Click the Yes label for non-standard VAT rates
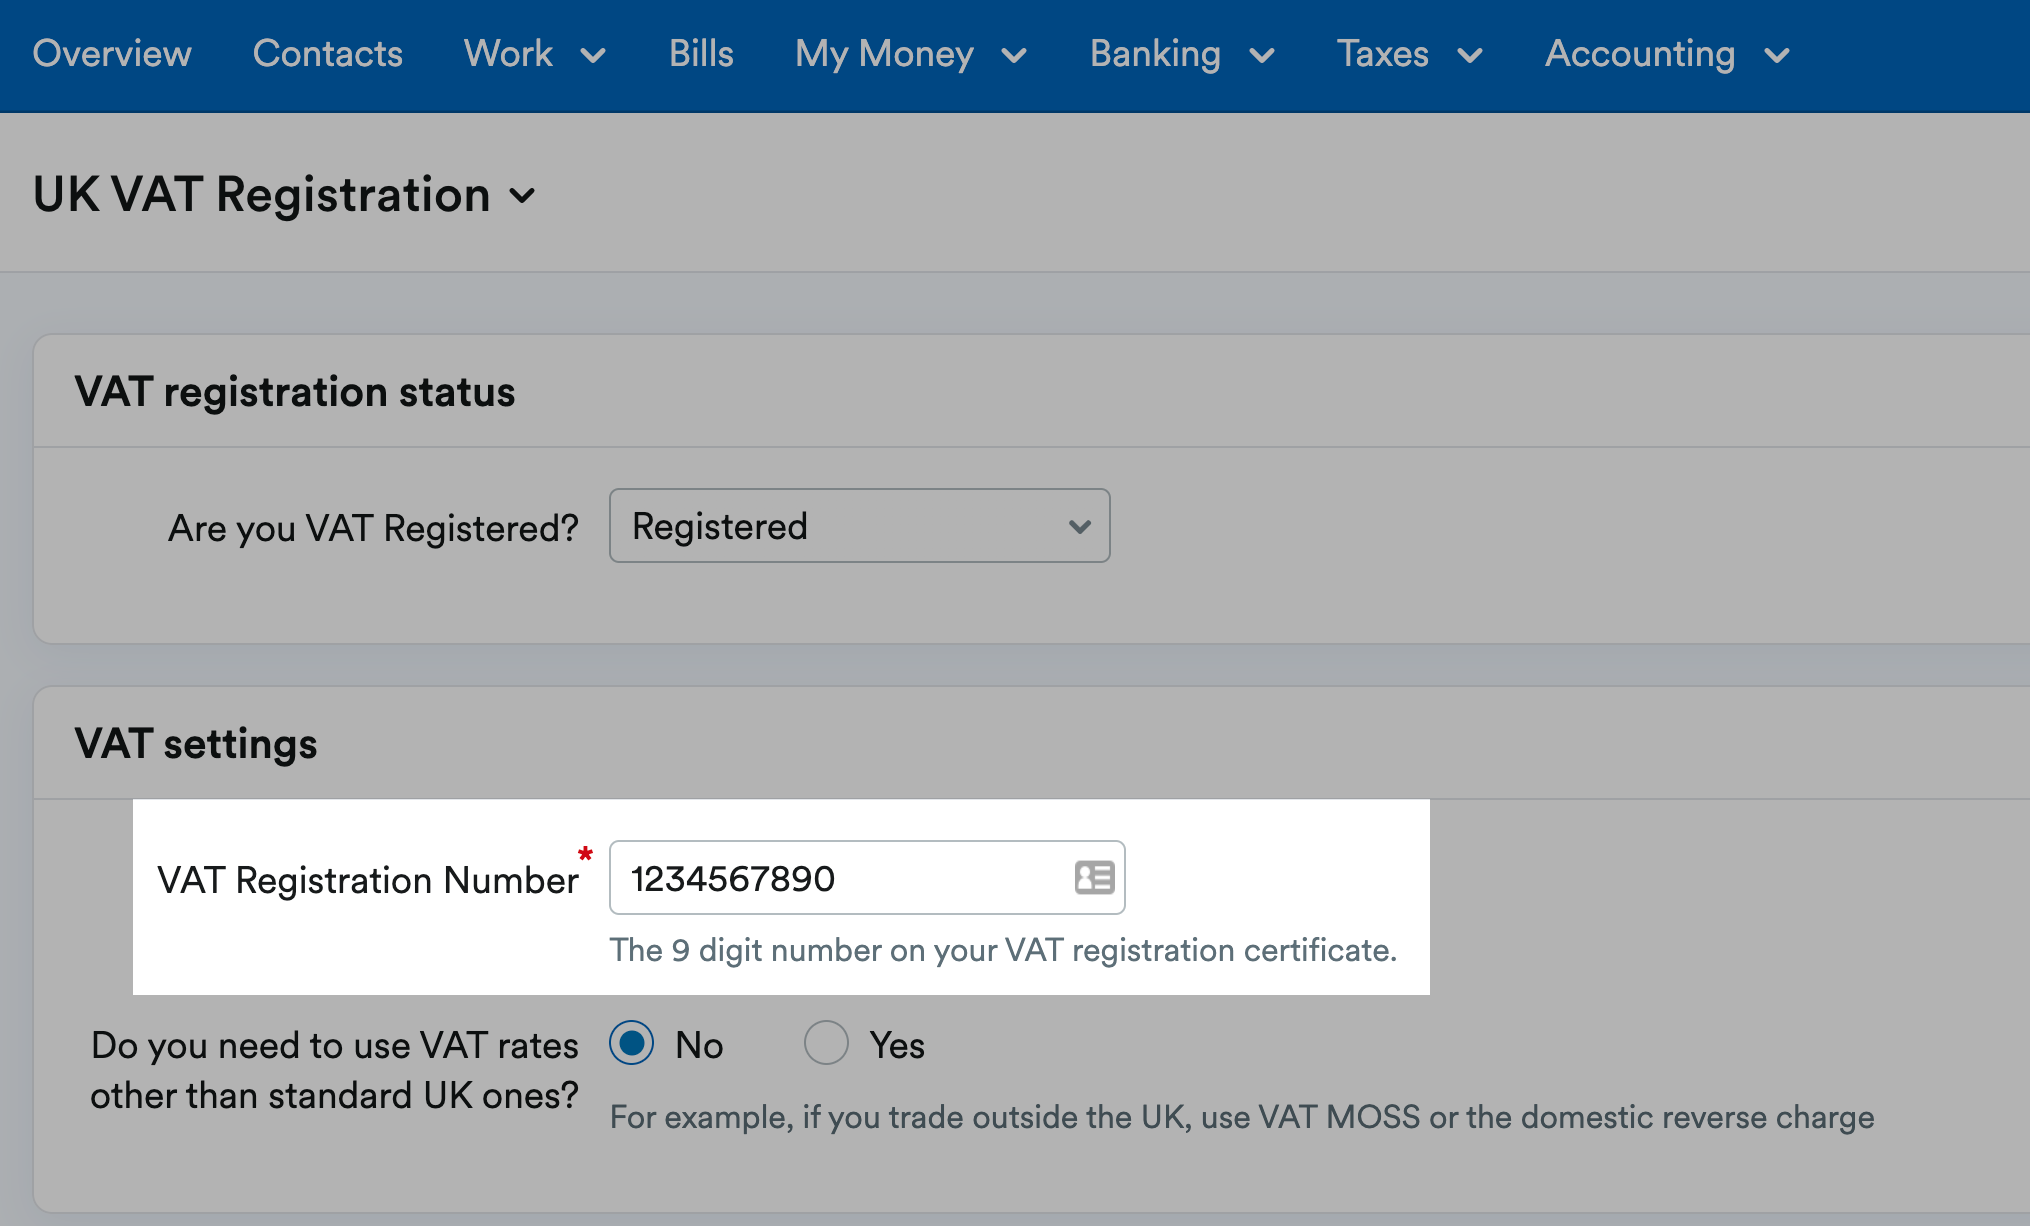 (x=897, y=1046)
